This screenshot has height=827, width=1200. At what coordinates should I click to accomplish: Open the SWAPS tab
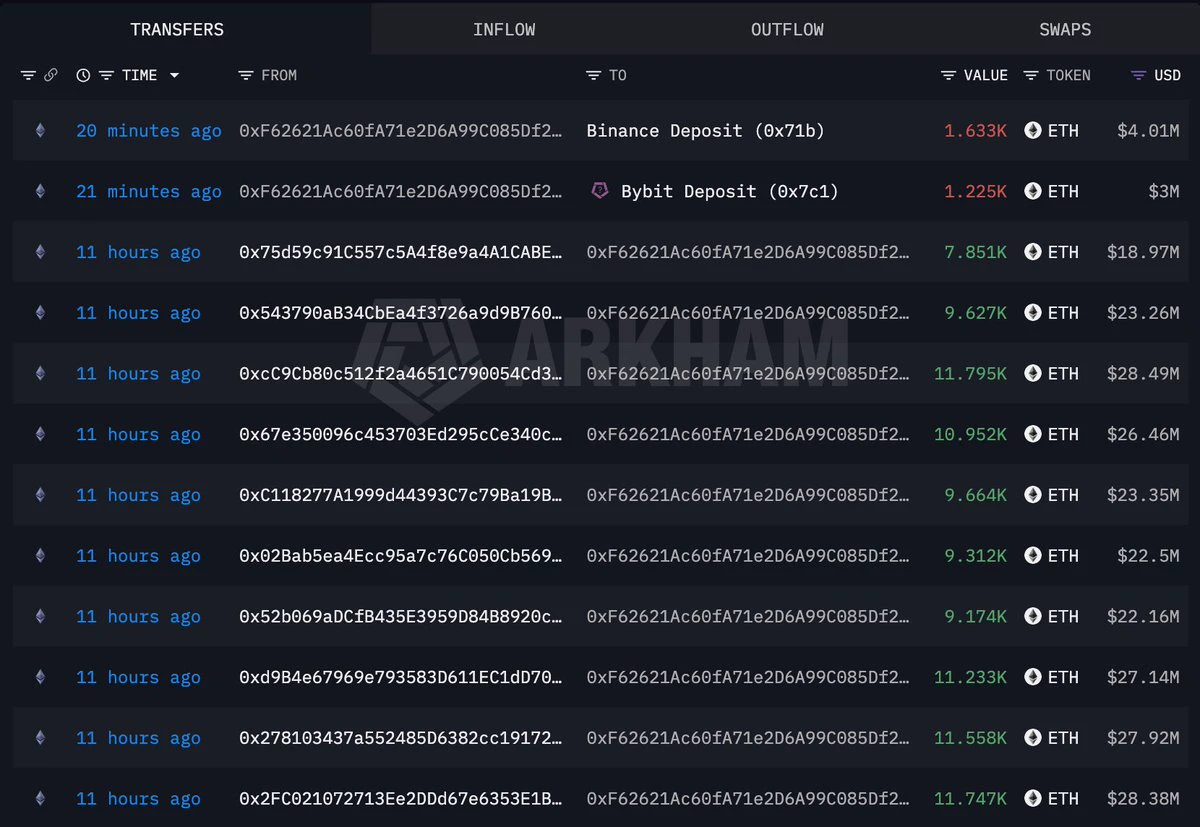[x=1065, y=29]
